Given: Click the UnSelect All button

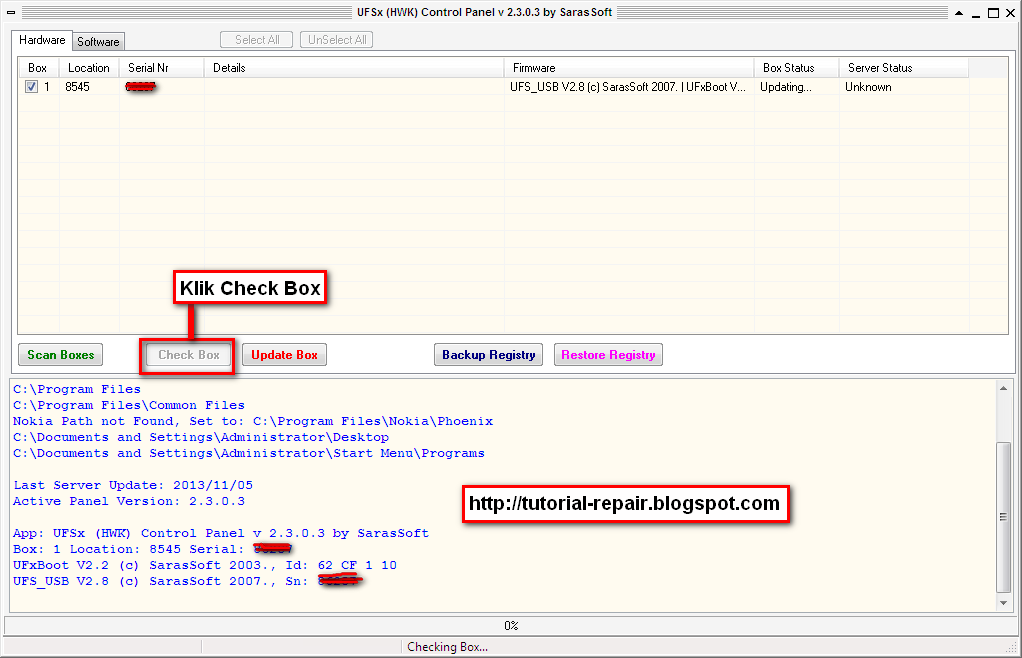Looking at the screenshot, I should (337, 40).
